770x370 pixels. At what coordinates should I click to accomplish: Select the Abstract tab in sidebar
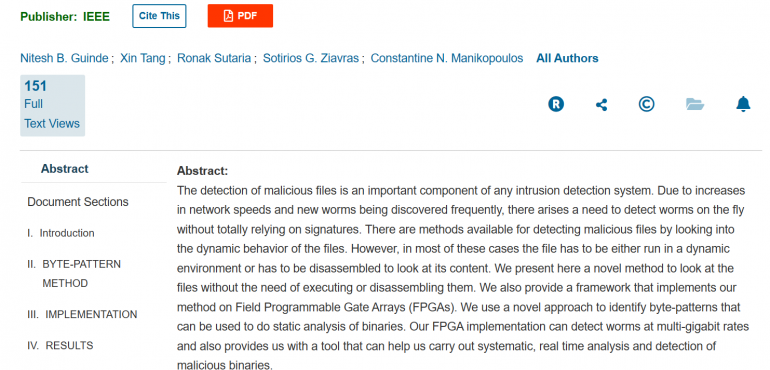tap(64, 169)
